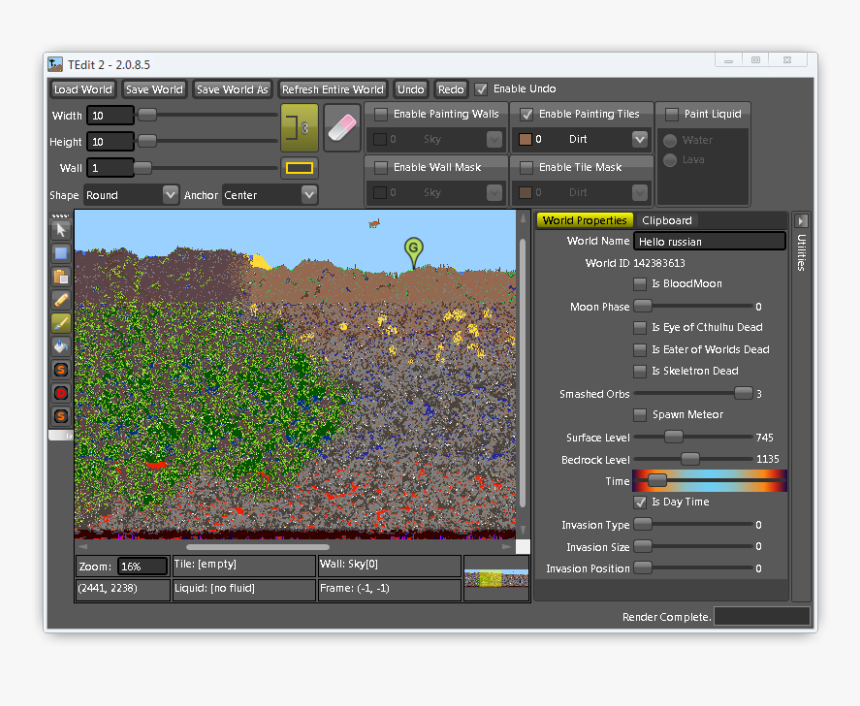Image resolution: width=860 pixels, height=706 pixels.
Task: Uncheck the Enable Undo checkbox
Action: [482, 89]
